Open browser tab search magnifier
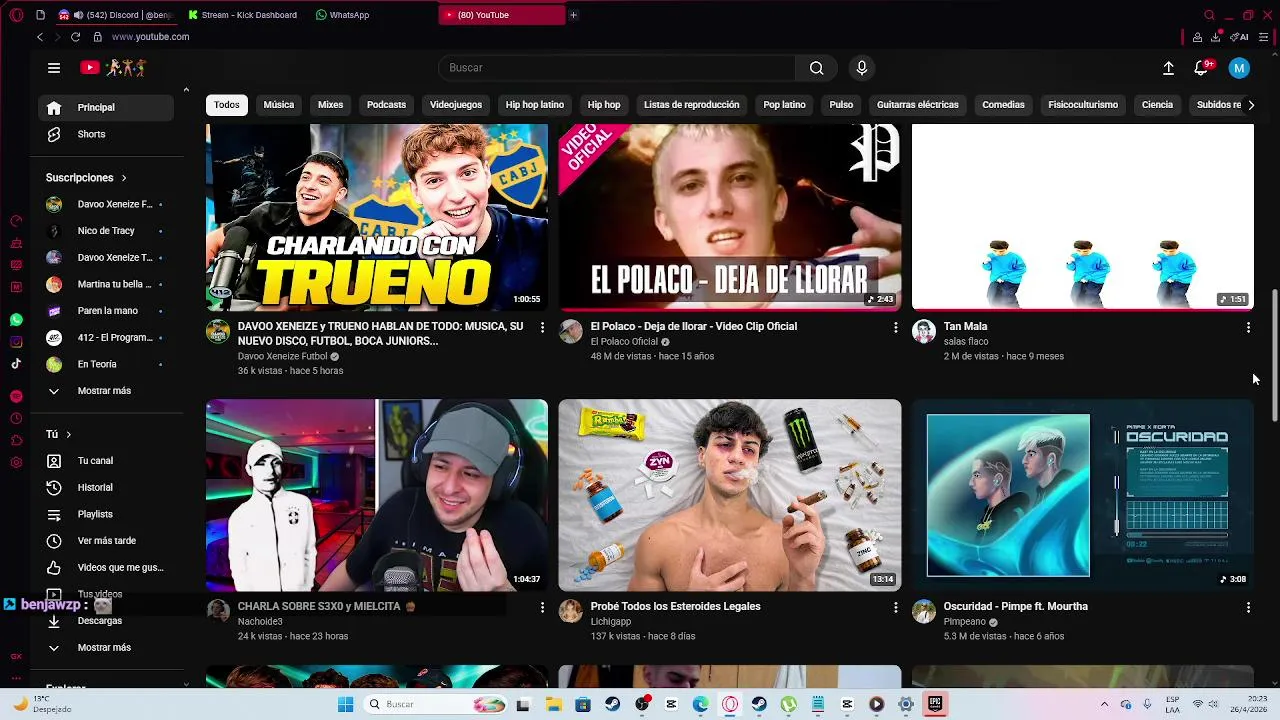The height and width of the screenshot is (720, 1280). [x=1209, y=15]
